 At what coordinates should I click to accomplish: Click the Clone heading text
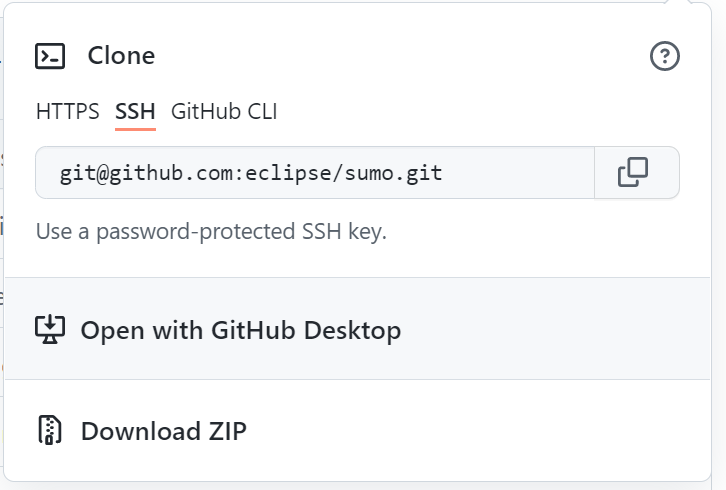coord(121,56)
